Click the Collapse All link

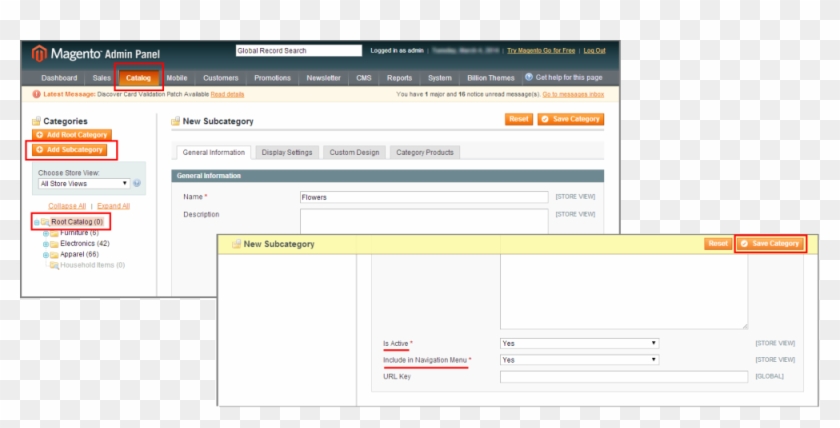(67, 206)
